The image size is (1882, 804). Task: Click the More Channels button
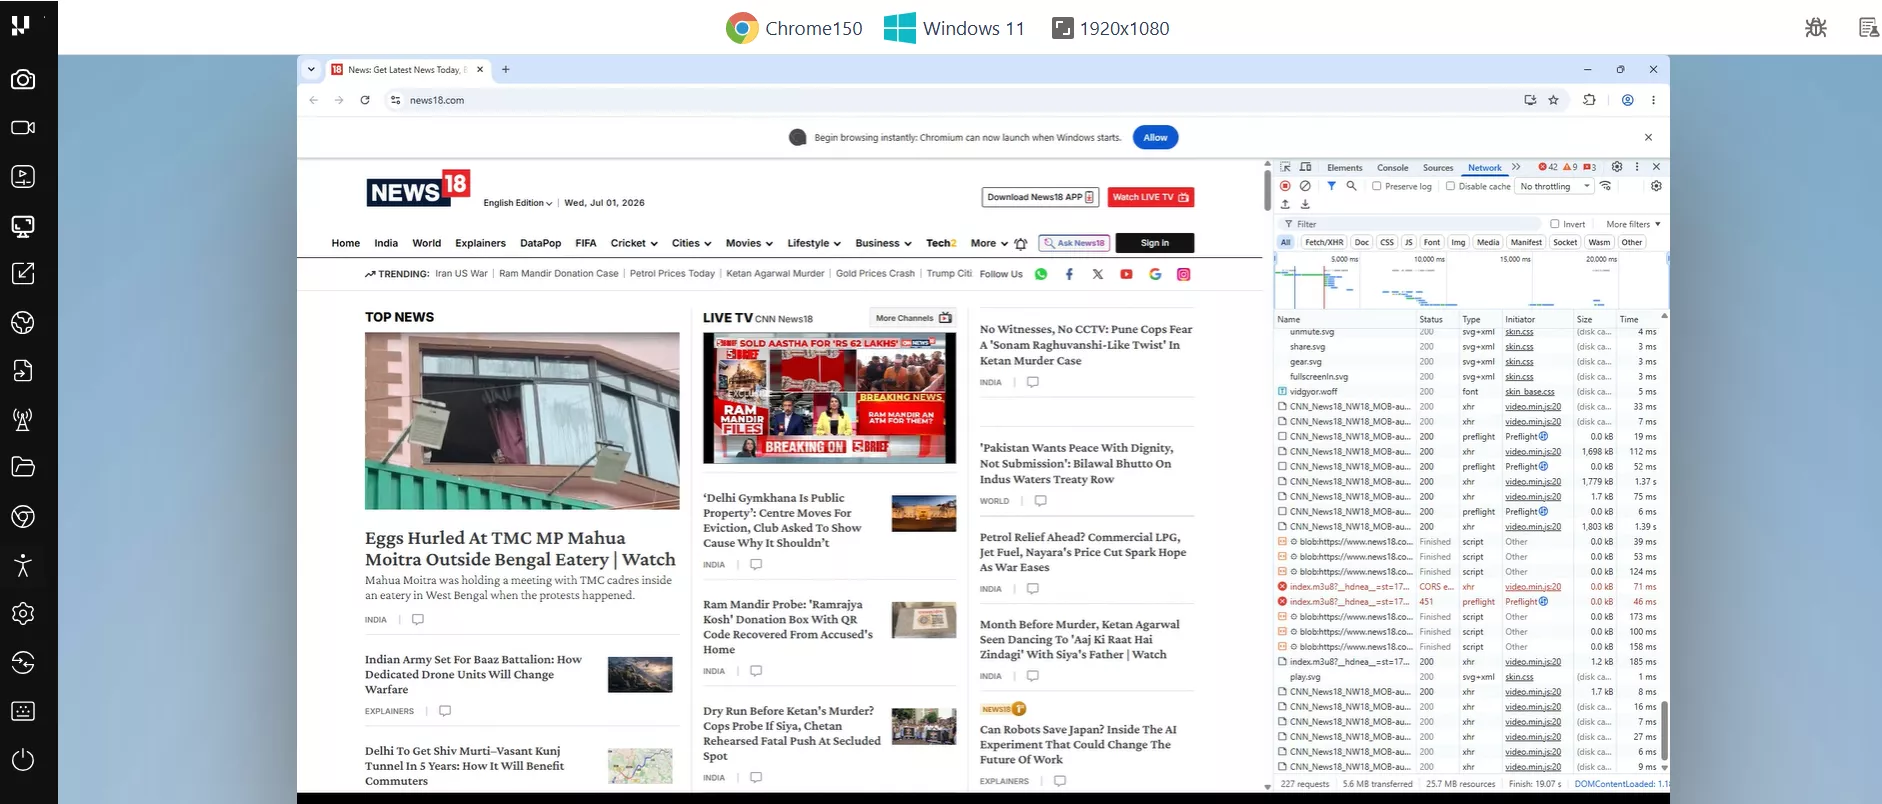(x=912, y=318)
